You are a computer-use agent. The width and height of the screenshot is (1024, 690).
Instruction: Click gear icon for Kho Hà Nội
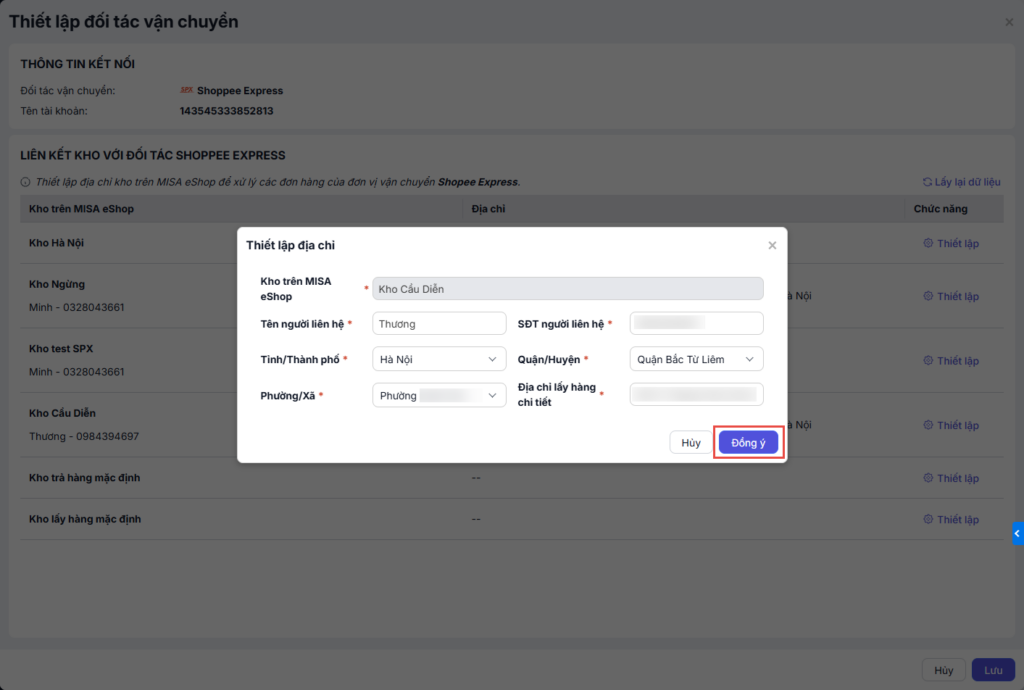pos(928,244)
